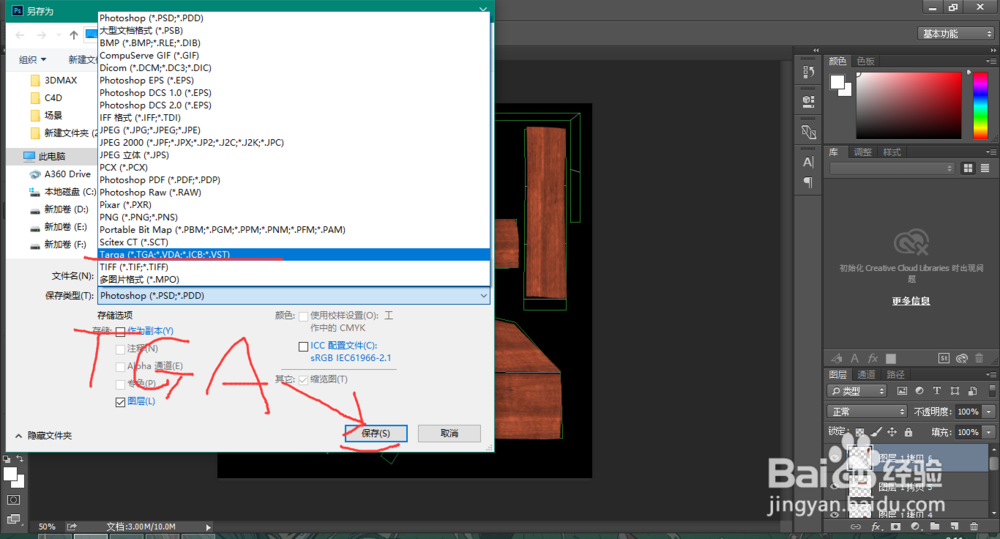The height and width of the screenshot is (539, 1000).
Task: Filter layers by shape layers
Action: click(x=955, y=391)
